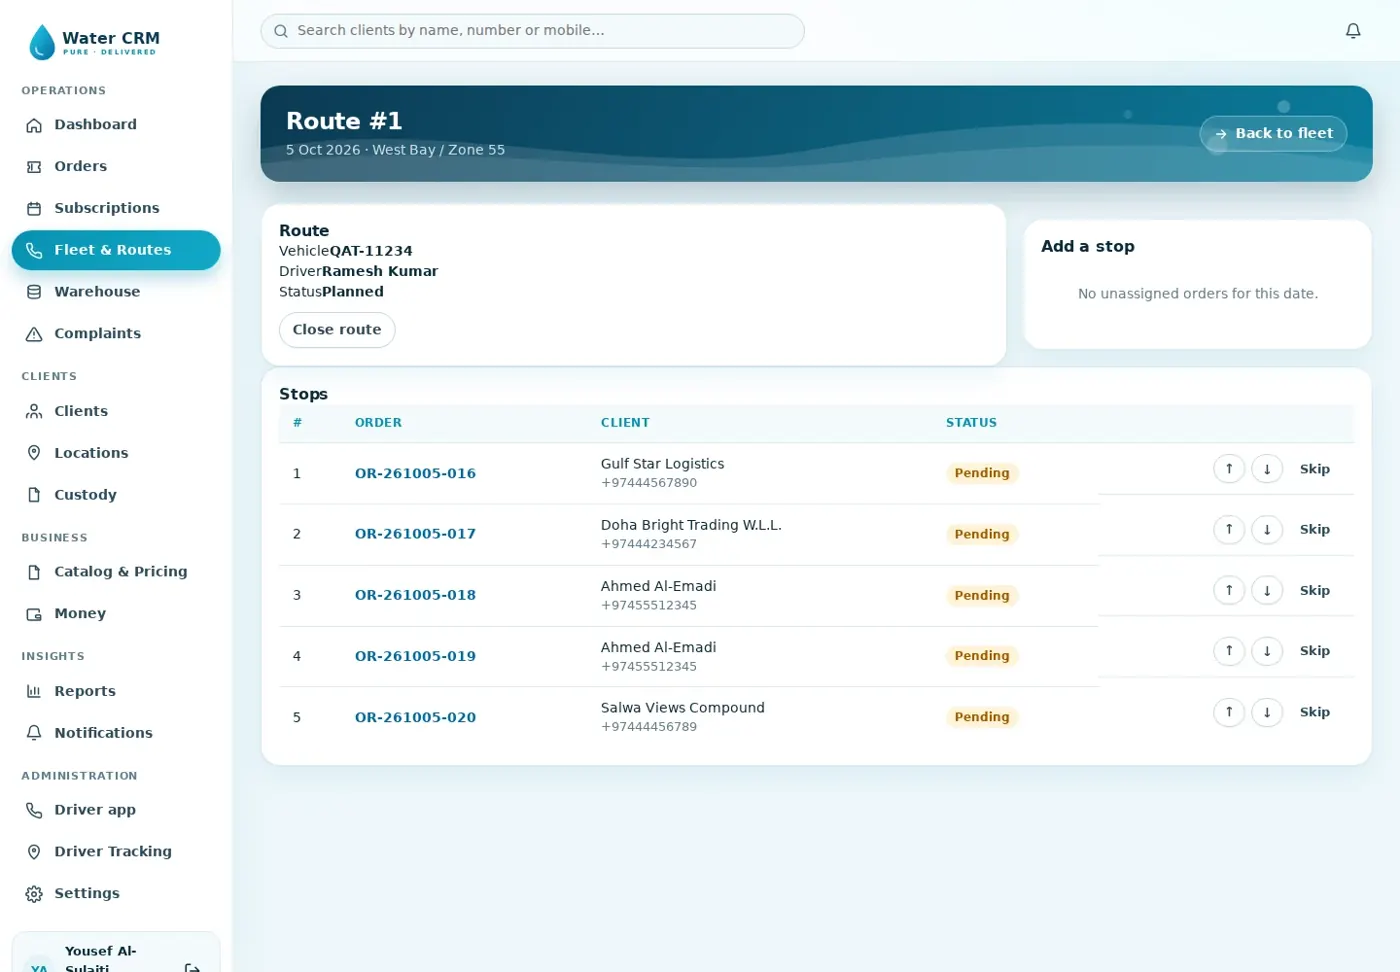Click the search magnifier icon

281,31
